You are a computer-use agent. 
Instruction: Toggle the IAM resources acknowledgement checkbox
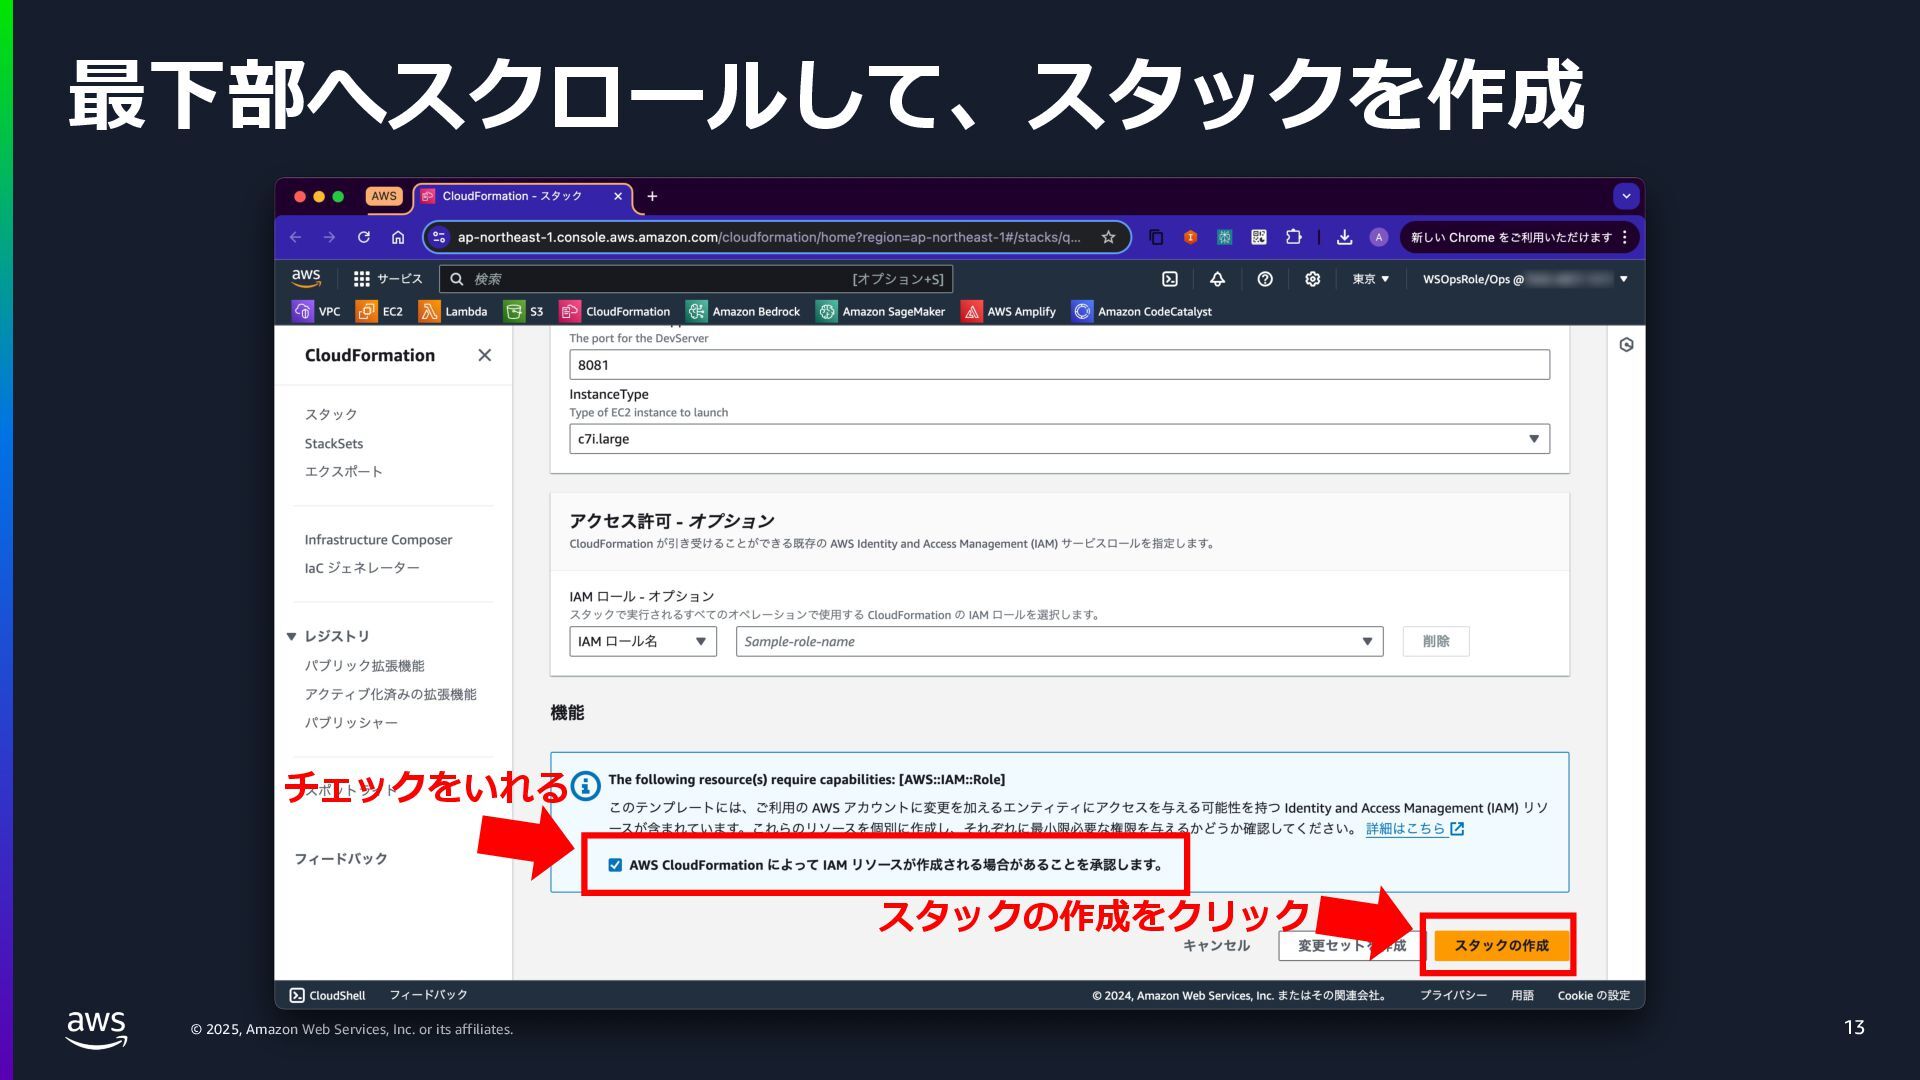point(615,865)
